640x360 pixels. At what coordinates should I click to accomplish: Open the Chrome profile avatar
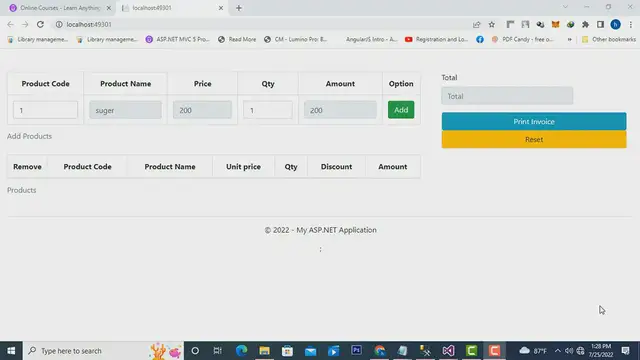616,24
